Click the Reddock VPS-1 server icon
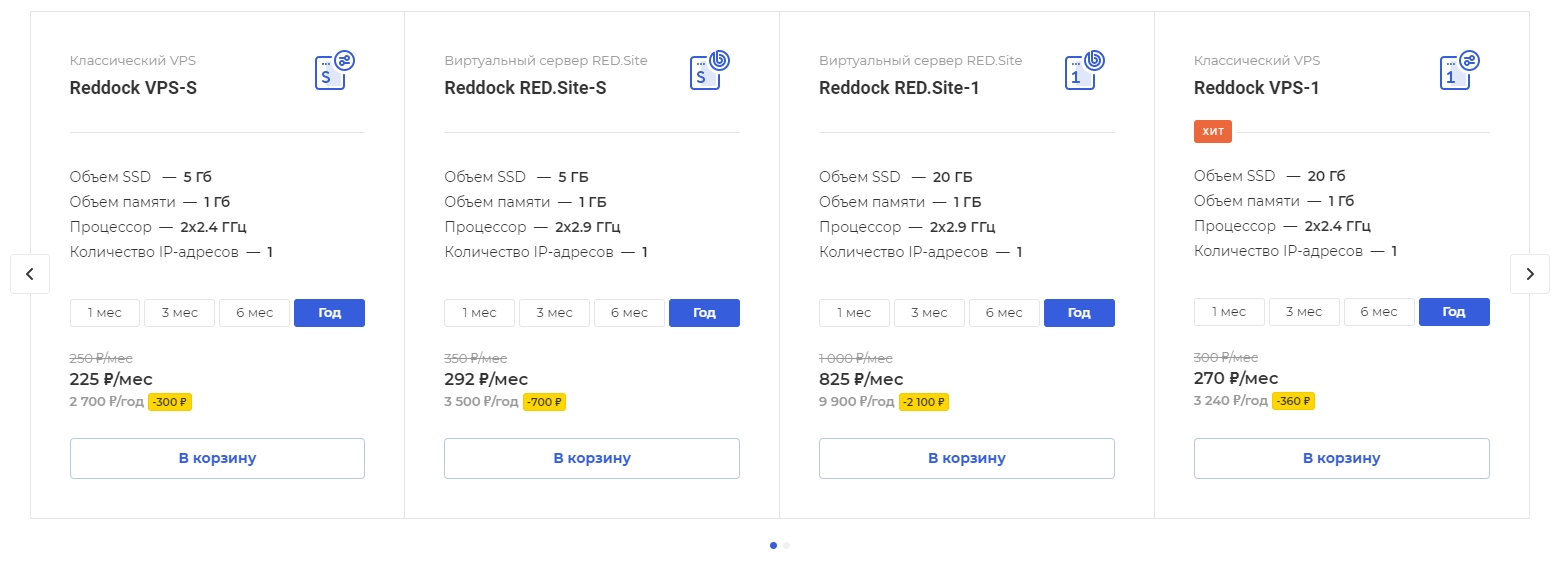The image size is (1559, 561). (1460, 71)
